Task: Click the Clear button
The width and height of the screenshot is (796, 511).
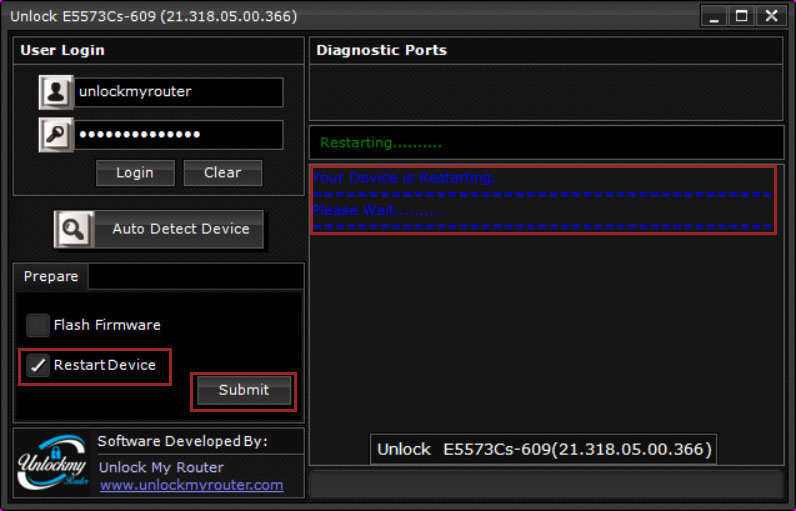Action: [x=223, y=173]
